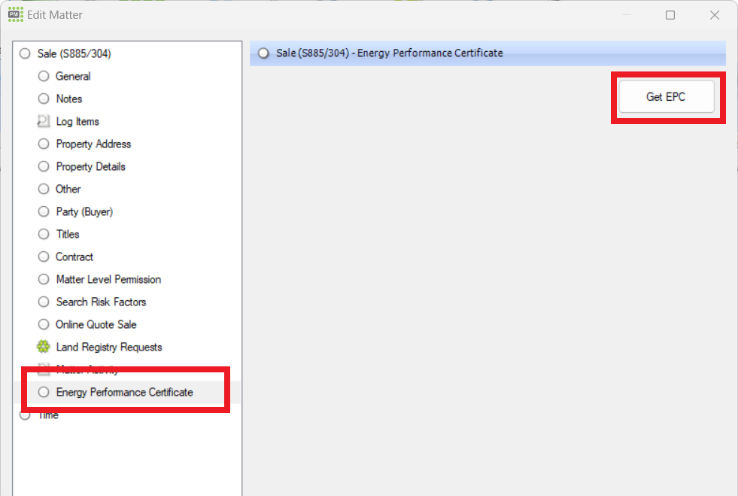The height and width of the screenshot is (496, 738).
Task: Click the Energy Performance Certificate panel header
Action: pos(389,53)
